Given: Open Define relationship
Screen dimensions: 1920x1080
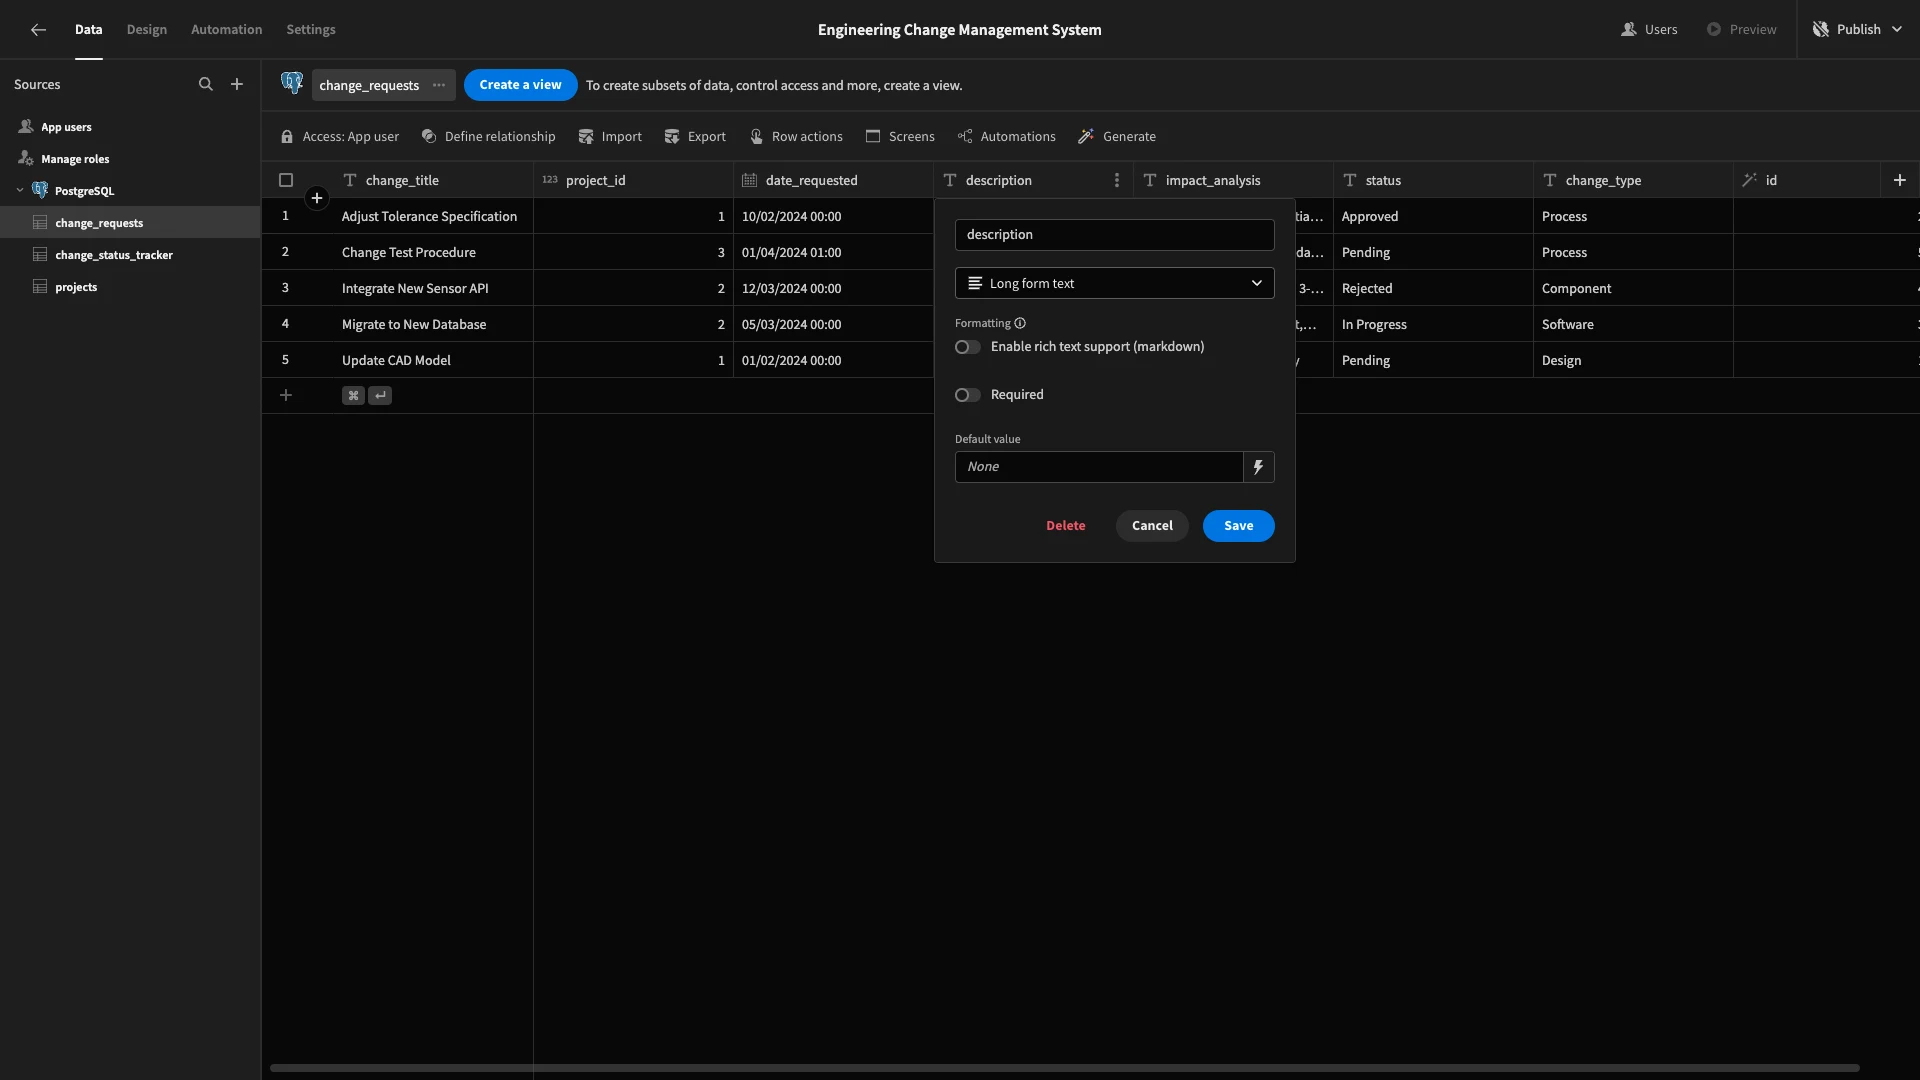Looking at the screenshot, I should pos(488,137).
